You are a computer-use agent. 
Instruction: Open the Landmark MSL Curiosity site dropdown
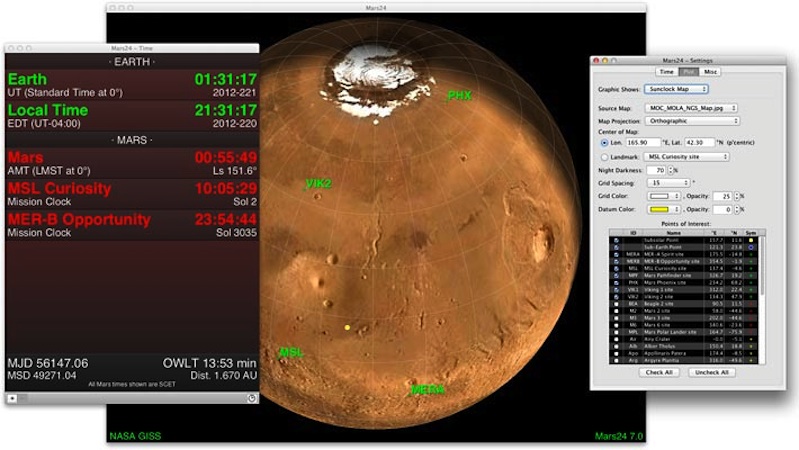(x=686, y=157)
